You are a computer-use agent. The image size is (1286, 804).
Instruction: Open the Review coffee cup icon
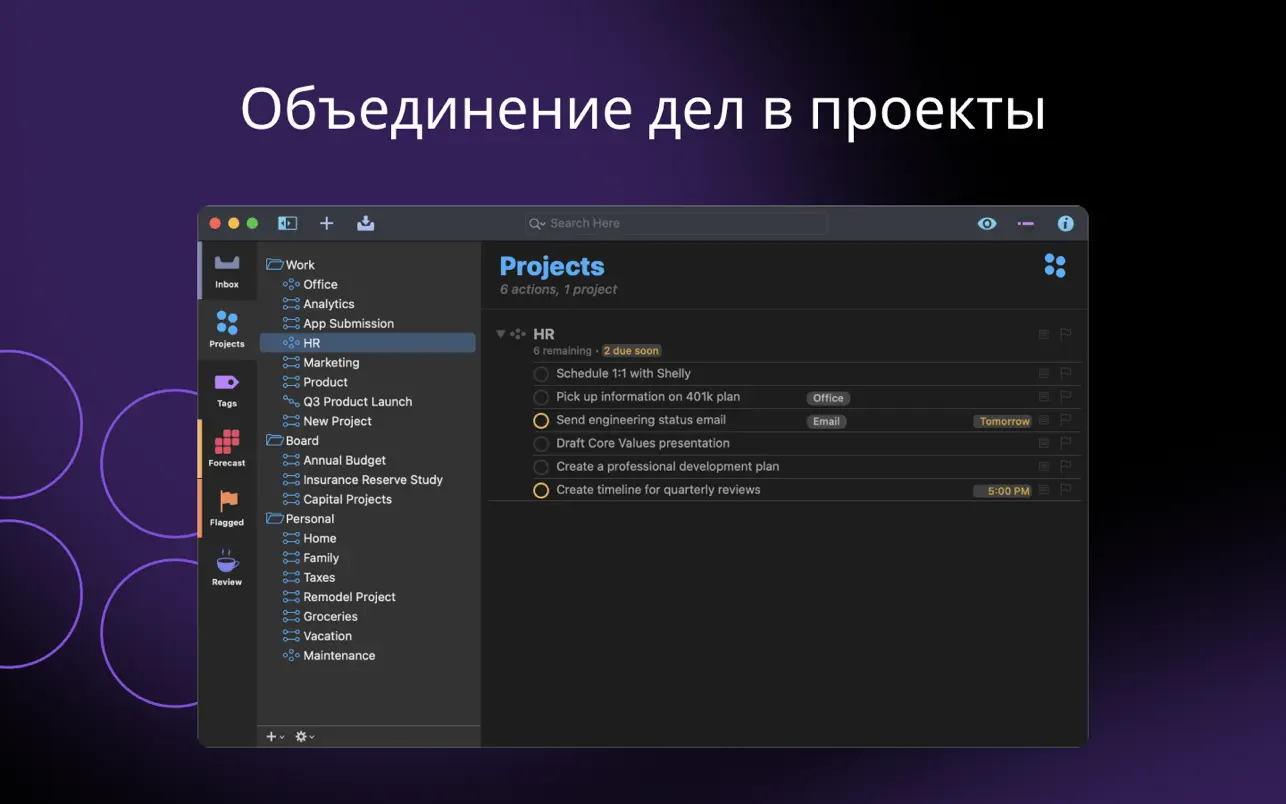[x=227, y=567]
